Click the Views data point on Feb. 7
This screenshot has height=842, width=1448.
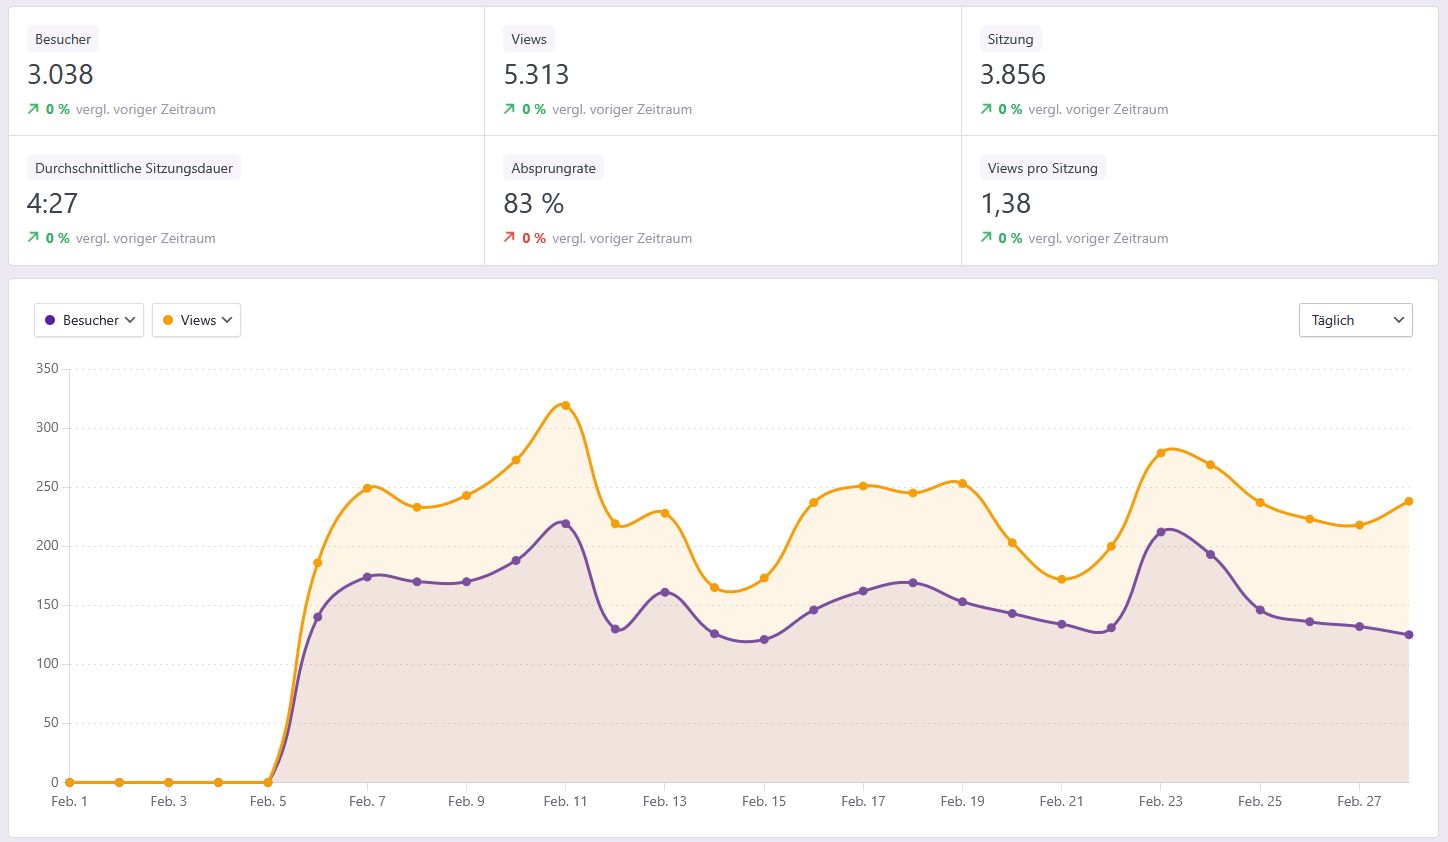click(x=367, y=488)
